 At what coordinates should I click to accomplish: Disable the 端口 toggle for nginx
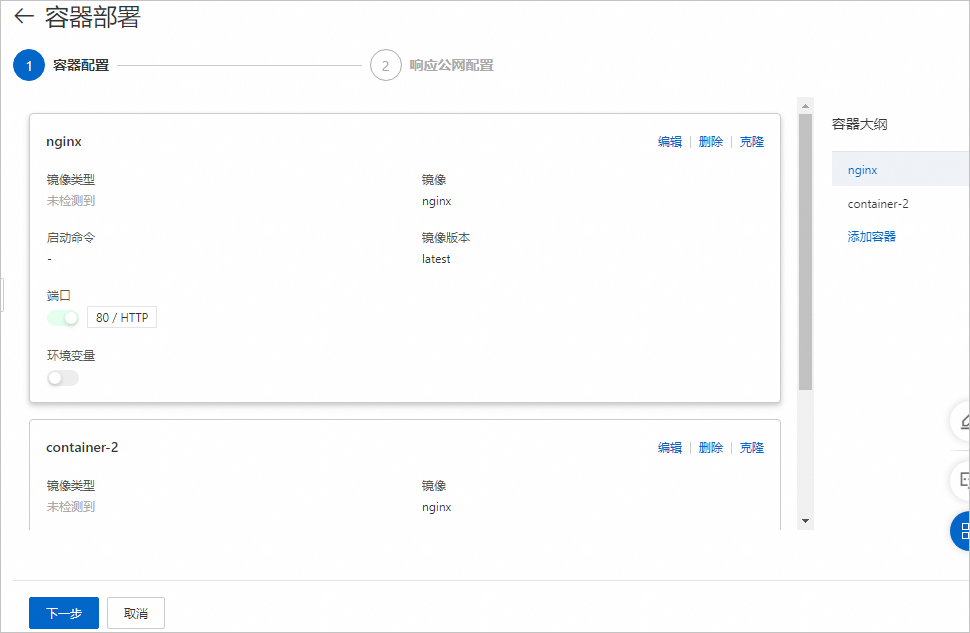click(x=63, y=318)
